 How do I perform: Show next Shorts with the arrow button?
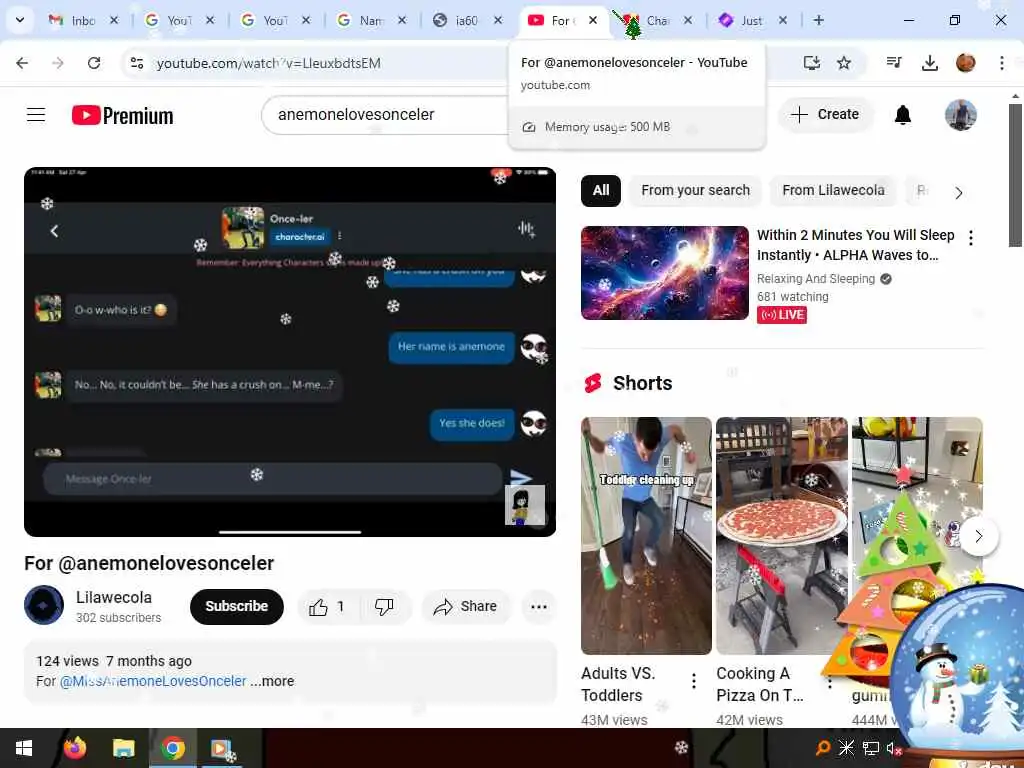pyautogui.click(x=978, y=536)
